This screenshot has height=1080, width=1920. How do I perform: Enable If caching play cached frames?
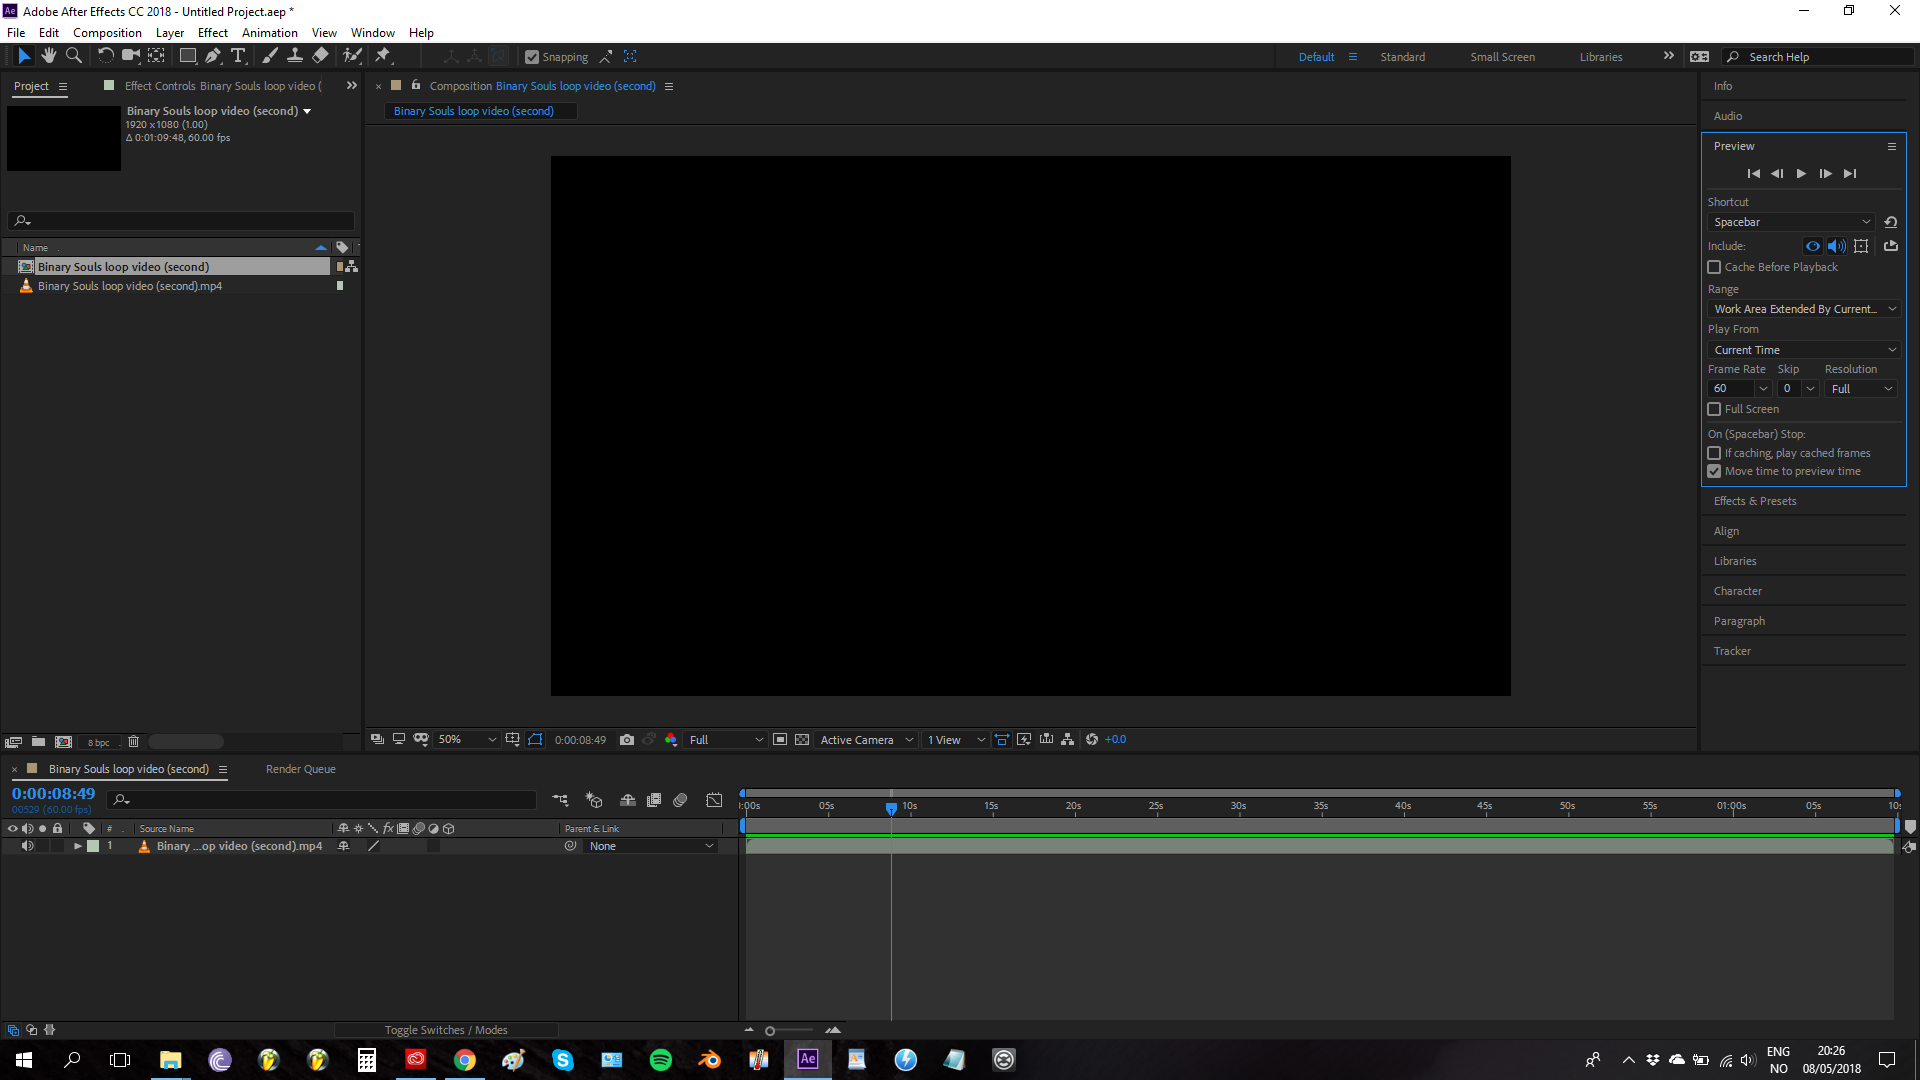(x=1713, y=452)
